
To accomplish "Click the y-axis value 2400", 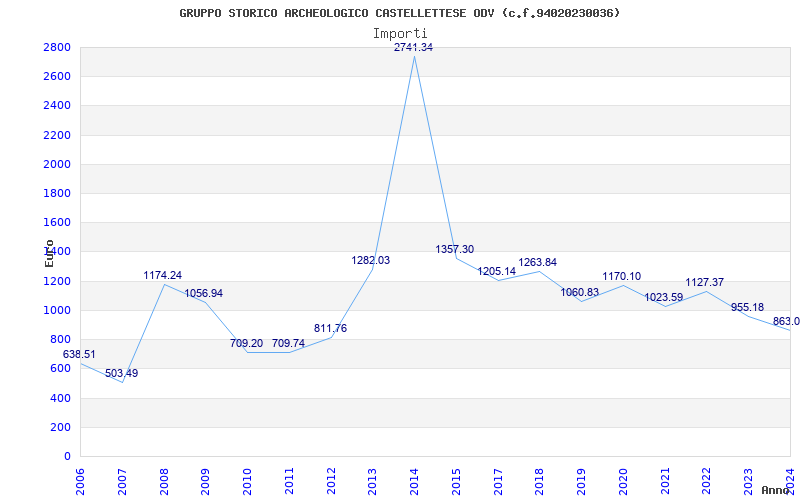I will (x=57, y=106).
